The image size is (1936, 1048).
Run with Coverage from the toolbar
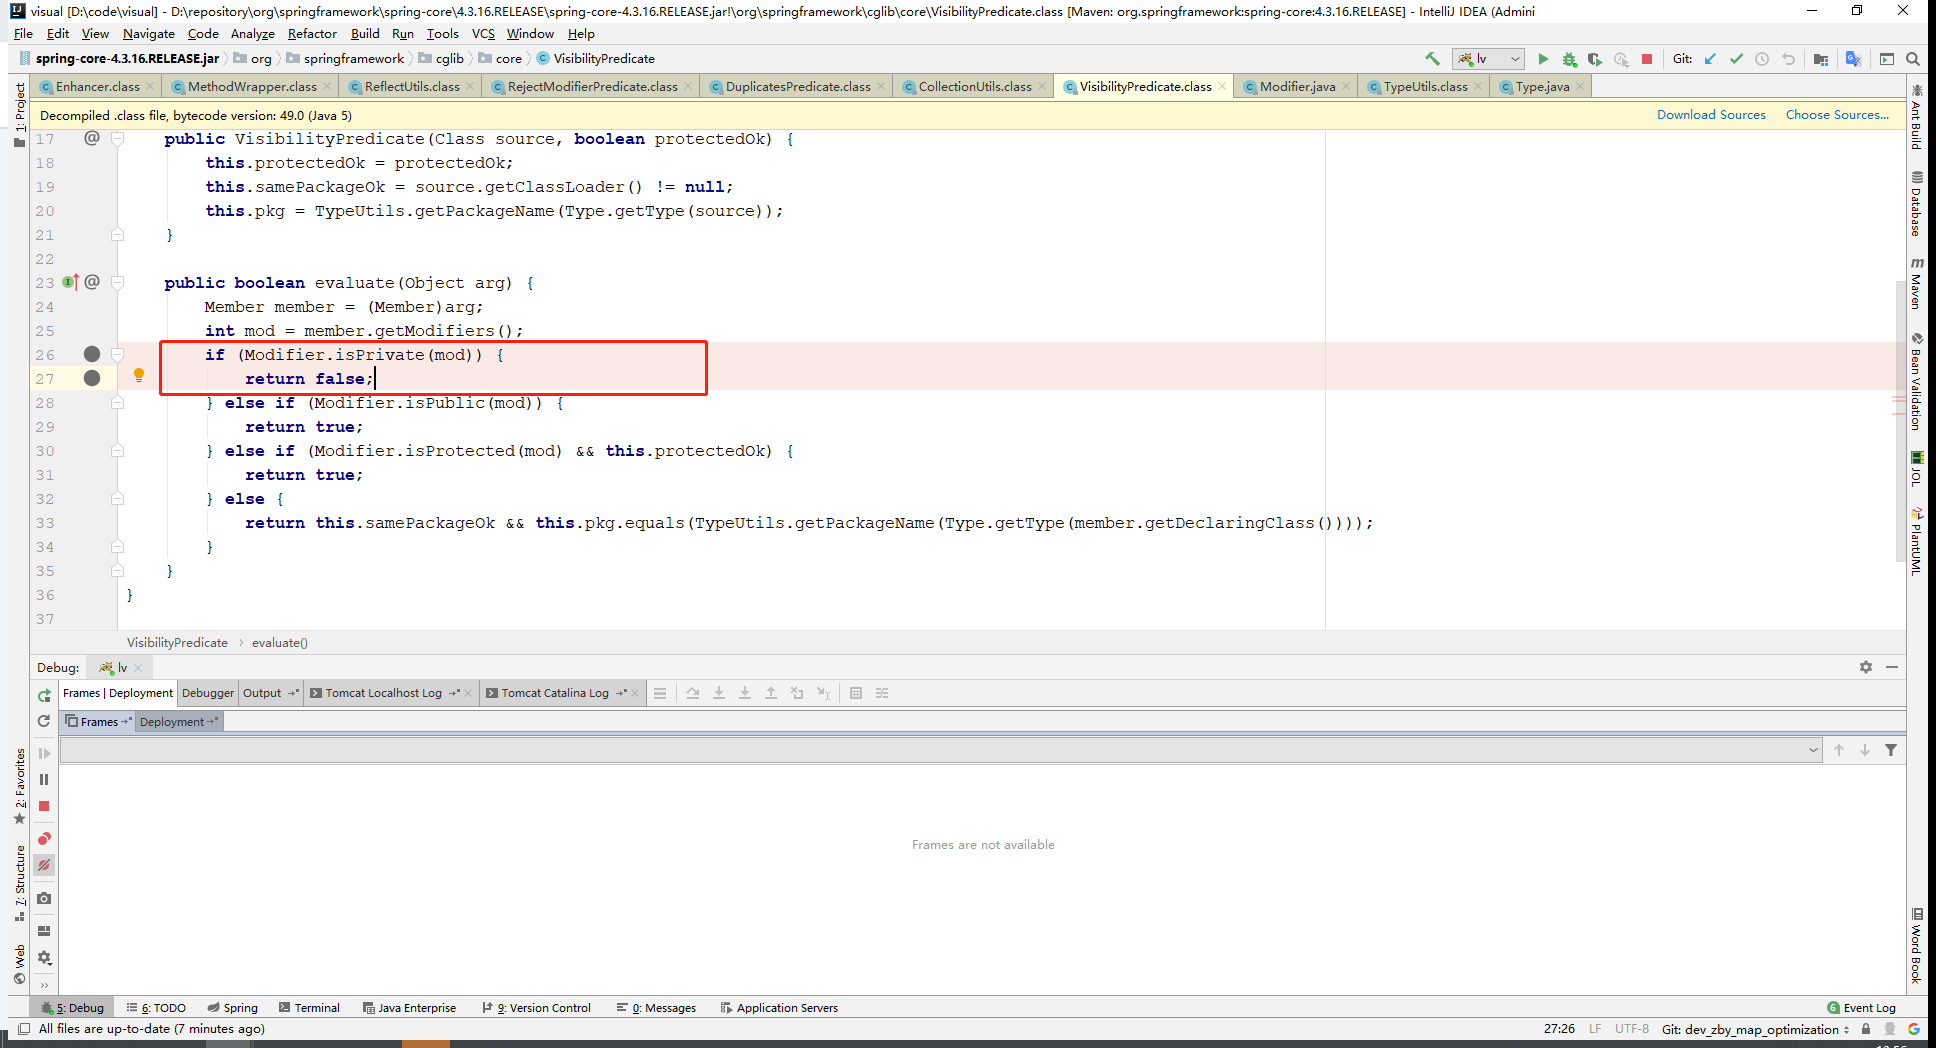[1595, 59]
